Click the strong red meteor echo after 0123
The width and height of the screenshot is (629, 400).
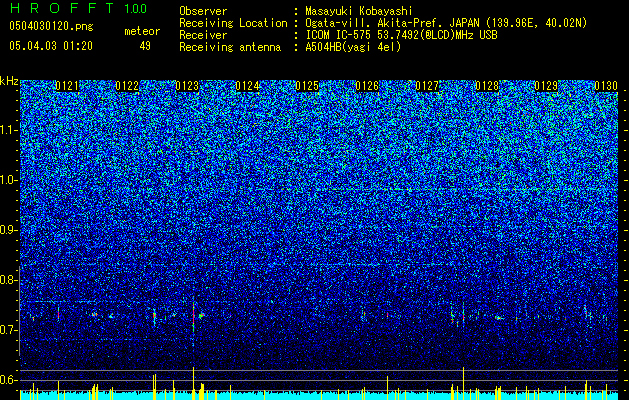[193, 315]
